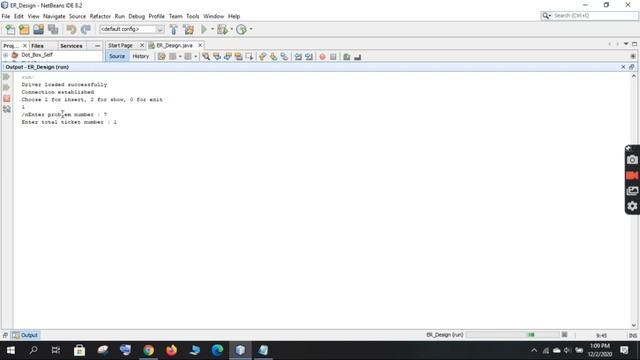Screen dimensions: 640x360
Task: Toggle the Rectangular Selection icon
Action: pos(249,57)
